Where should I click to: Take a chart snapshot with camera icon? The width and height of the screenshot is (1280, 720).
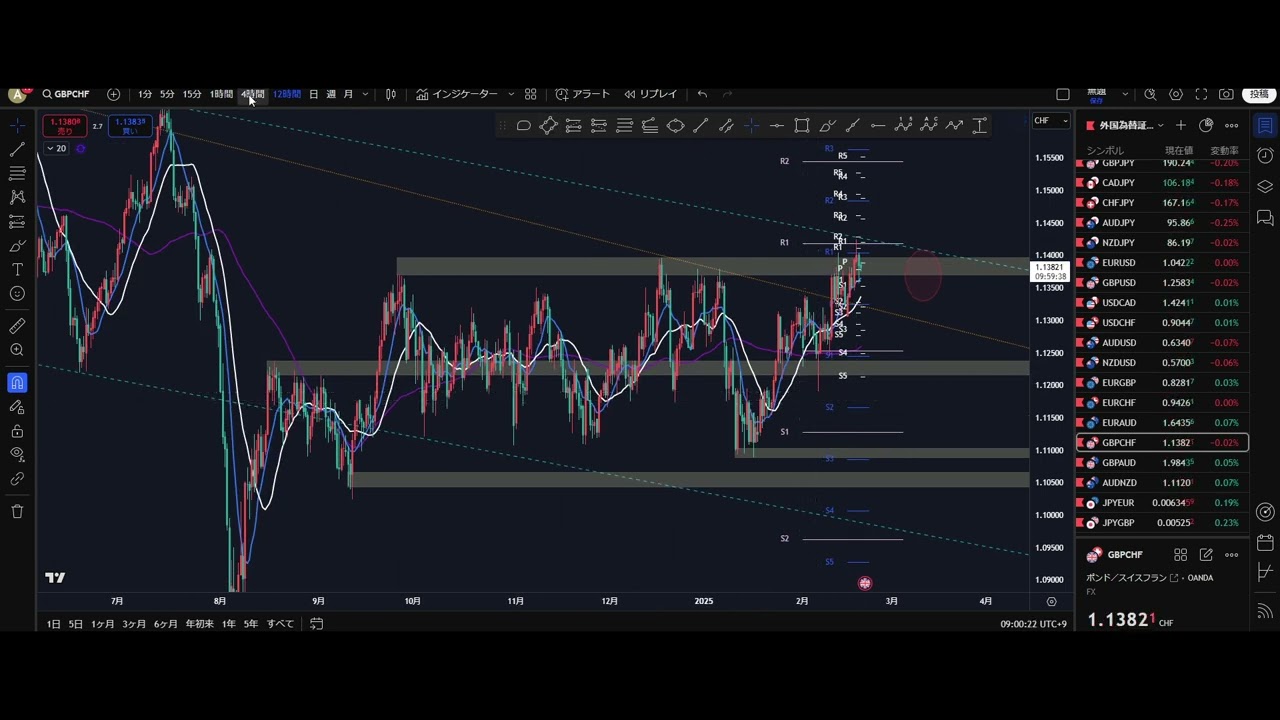[1226, 94]
